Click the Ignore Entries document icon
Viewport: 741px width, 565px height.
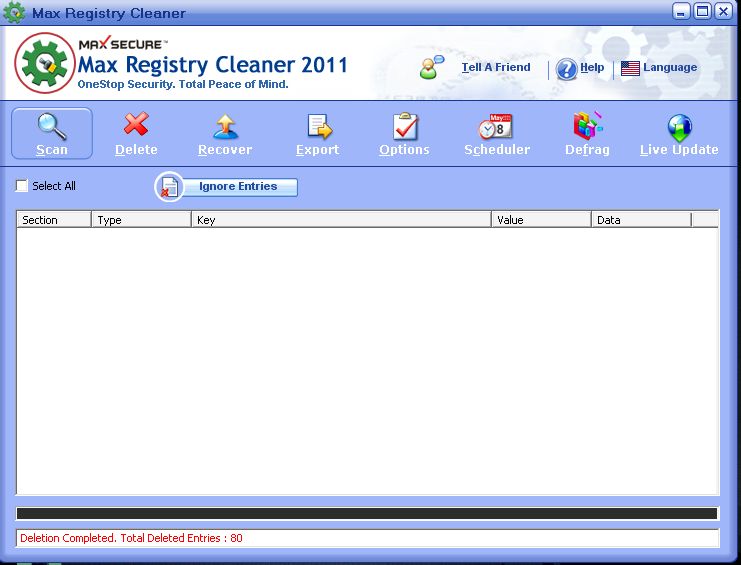(169, 187)
